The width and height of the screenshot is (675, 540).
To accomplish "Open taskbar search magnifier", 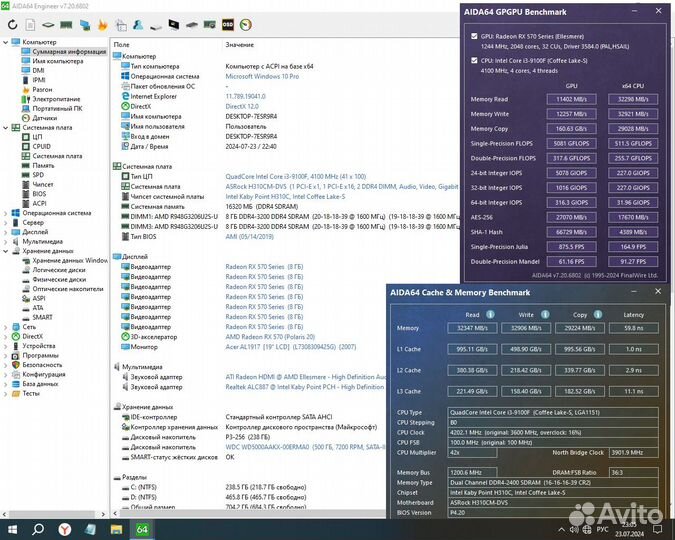I will click(38, 529).
